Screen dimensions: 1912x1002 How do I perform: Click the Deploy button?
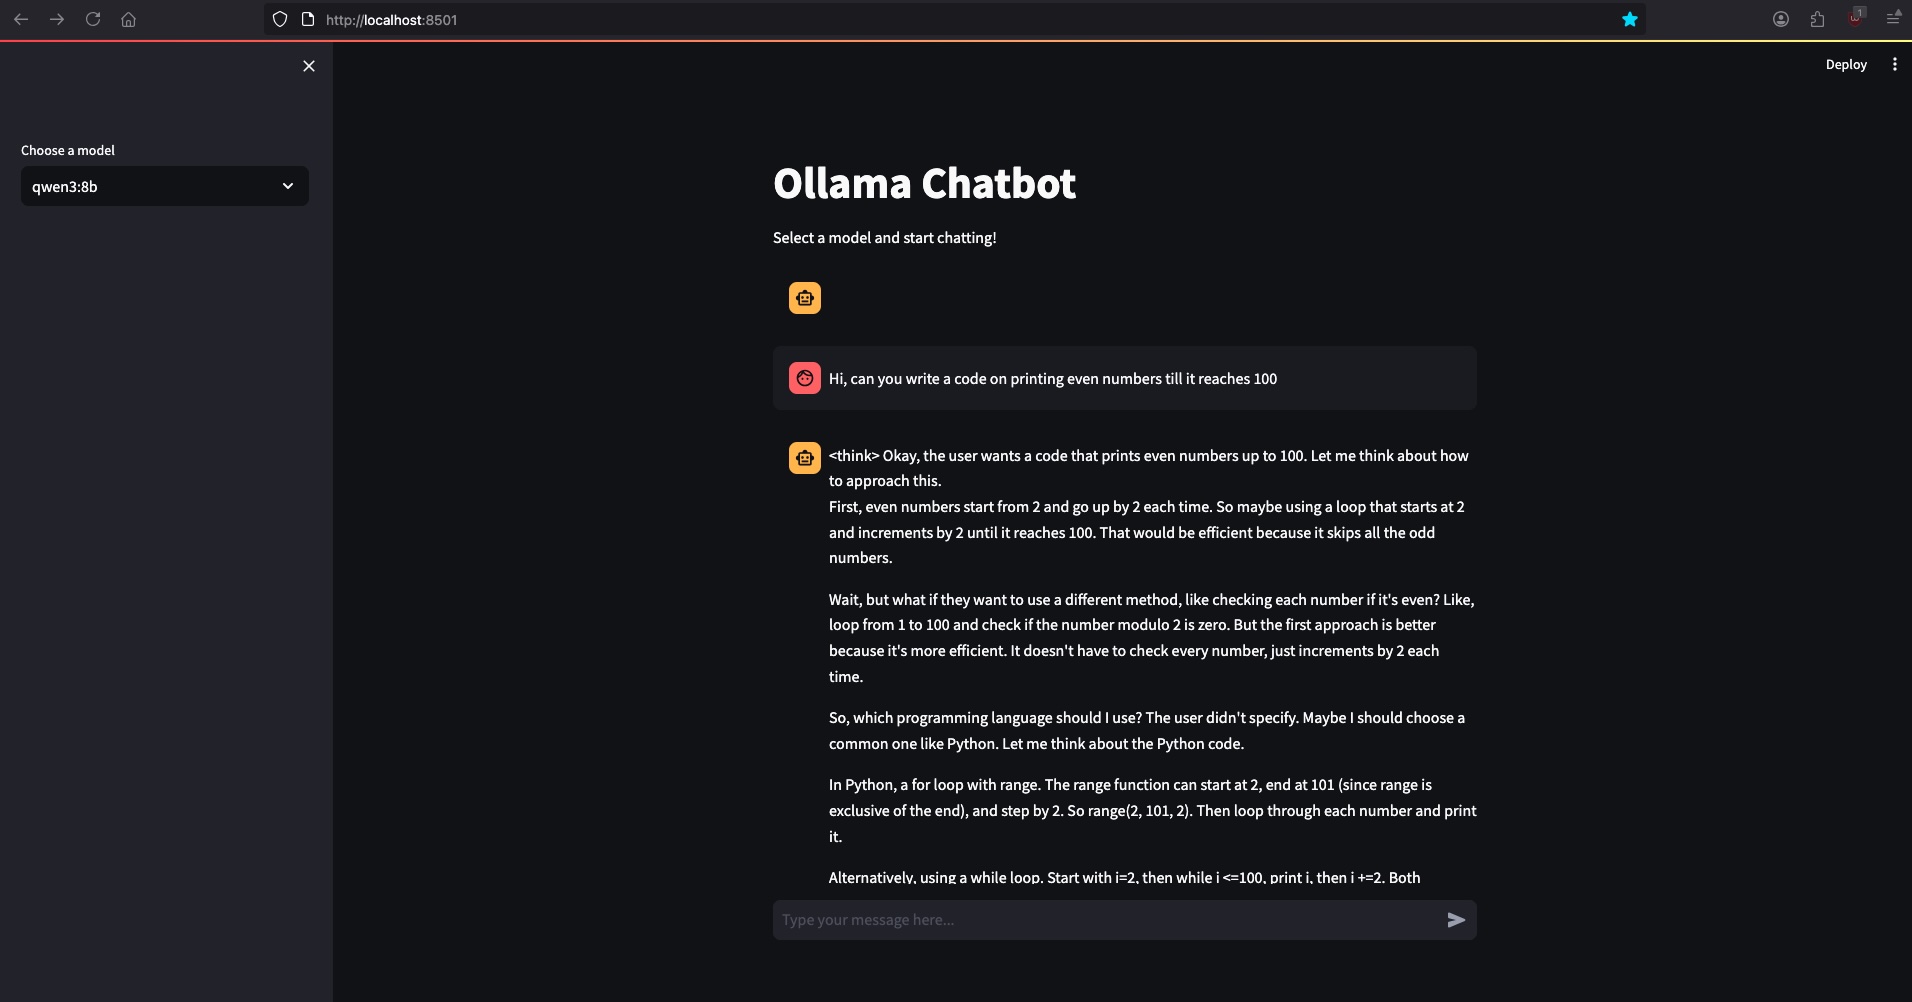[x=1845, y=64]
